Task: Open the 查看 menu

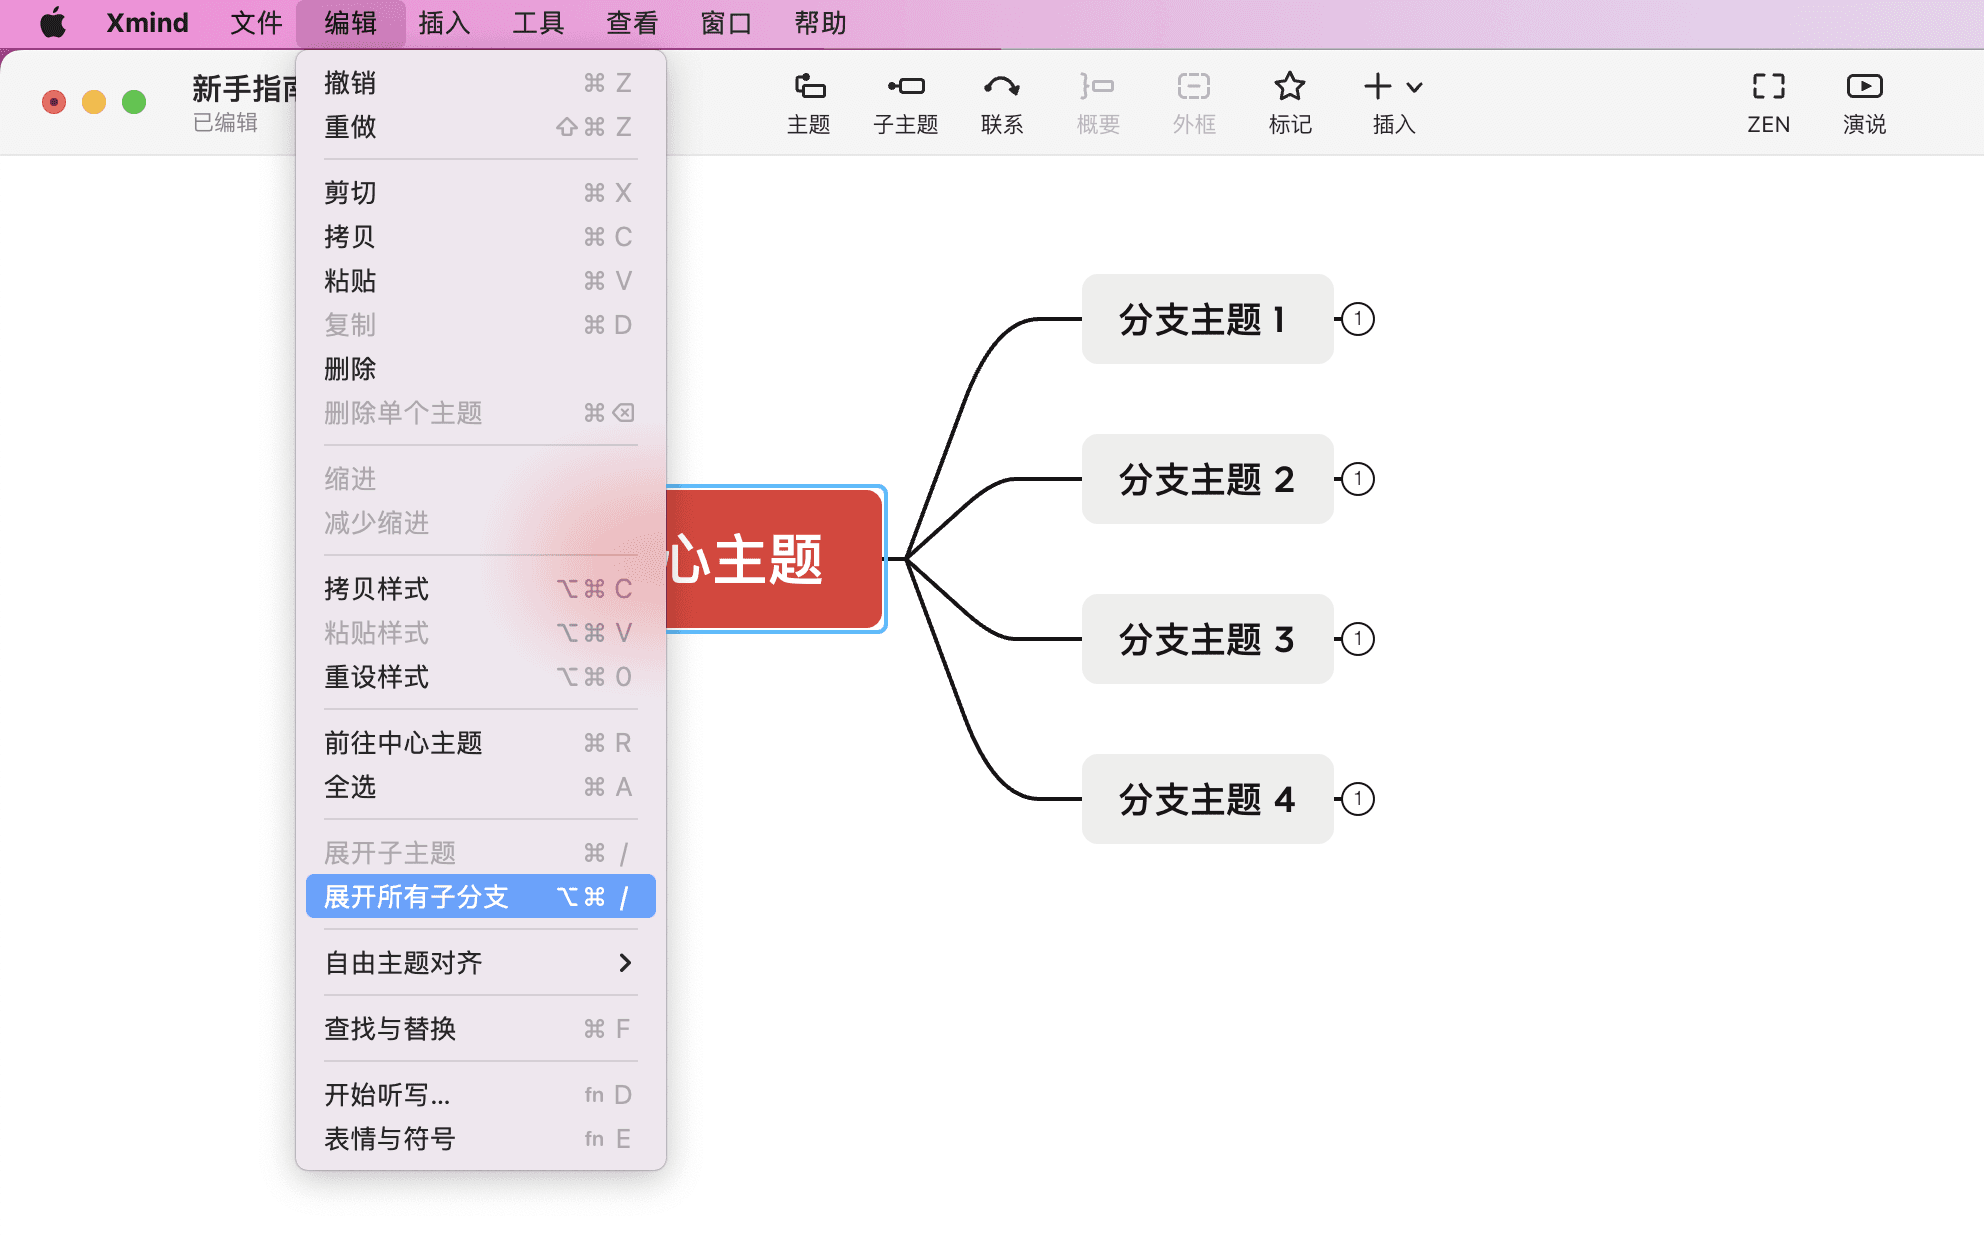Action: click(x=630, y=22)
